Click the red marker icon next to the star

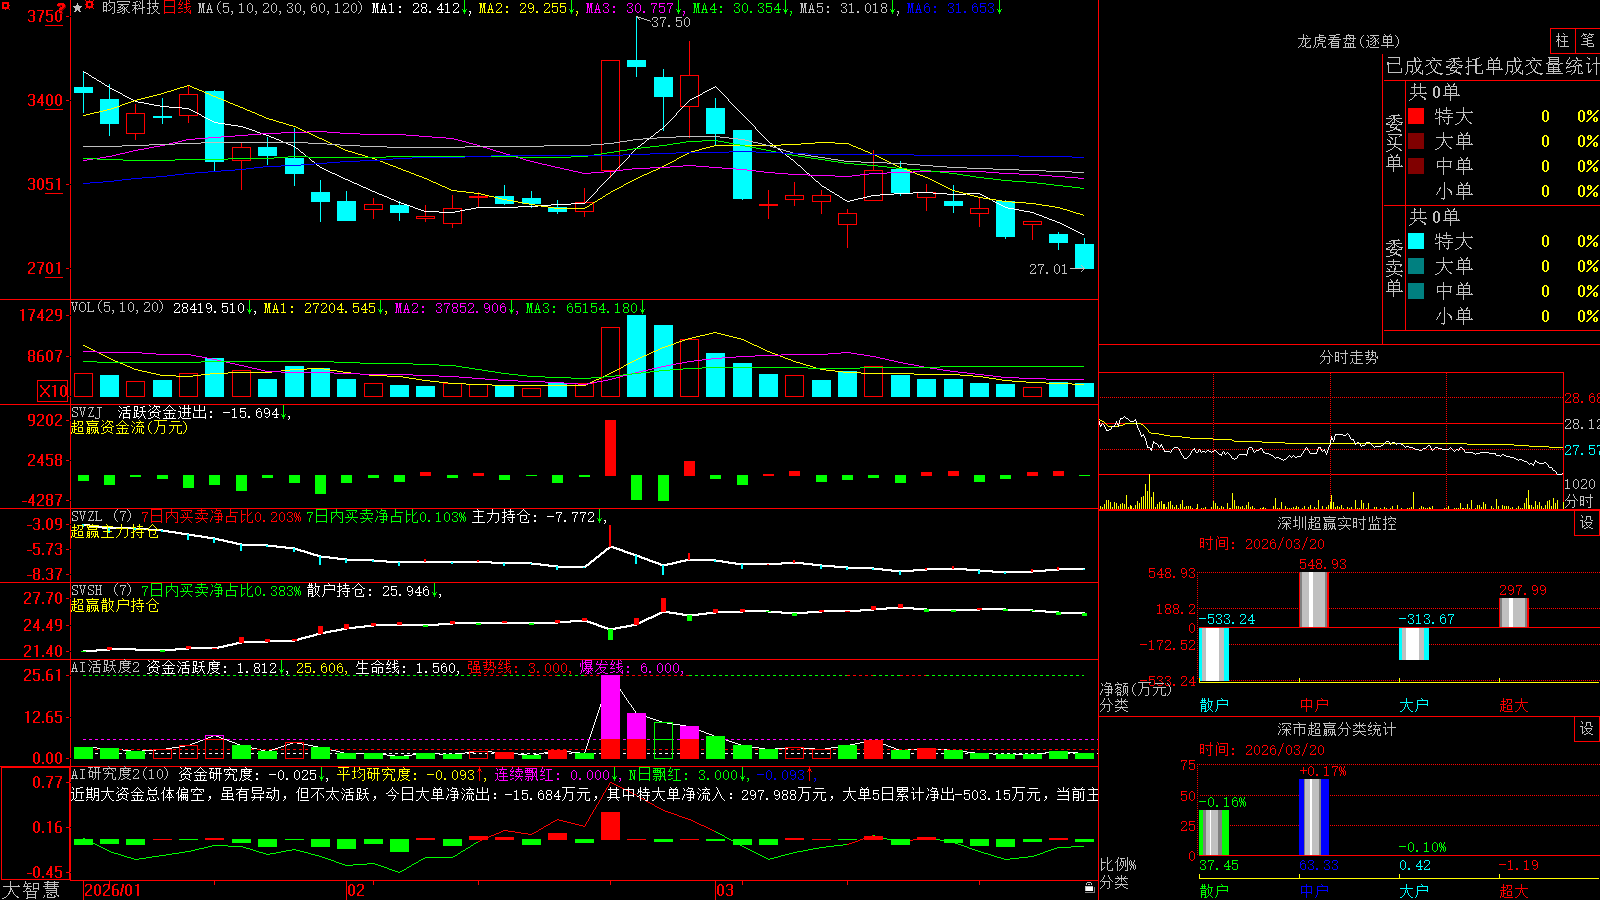(90, 7)
